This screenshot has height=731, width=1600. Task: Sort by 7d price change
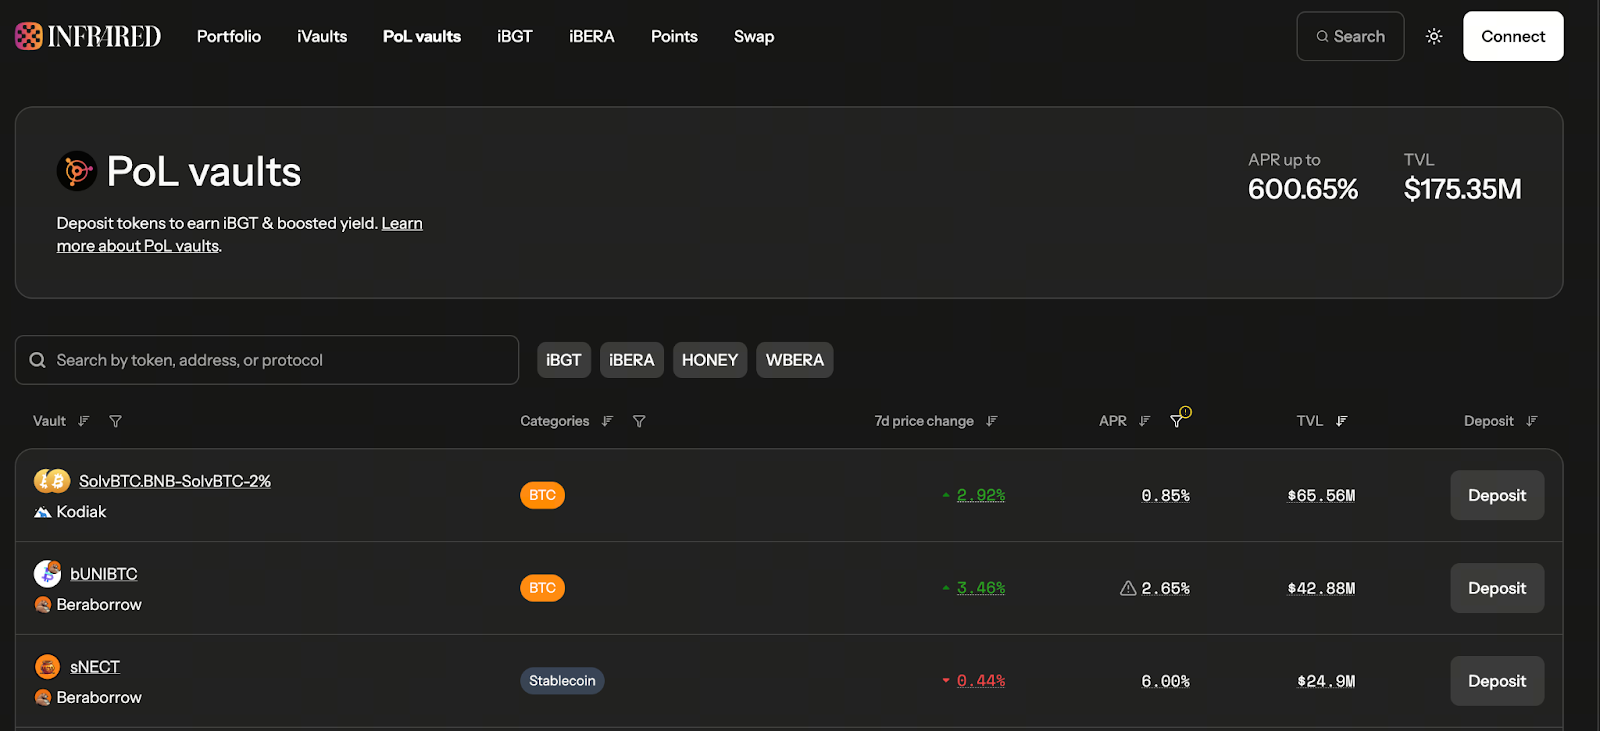992,421
